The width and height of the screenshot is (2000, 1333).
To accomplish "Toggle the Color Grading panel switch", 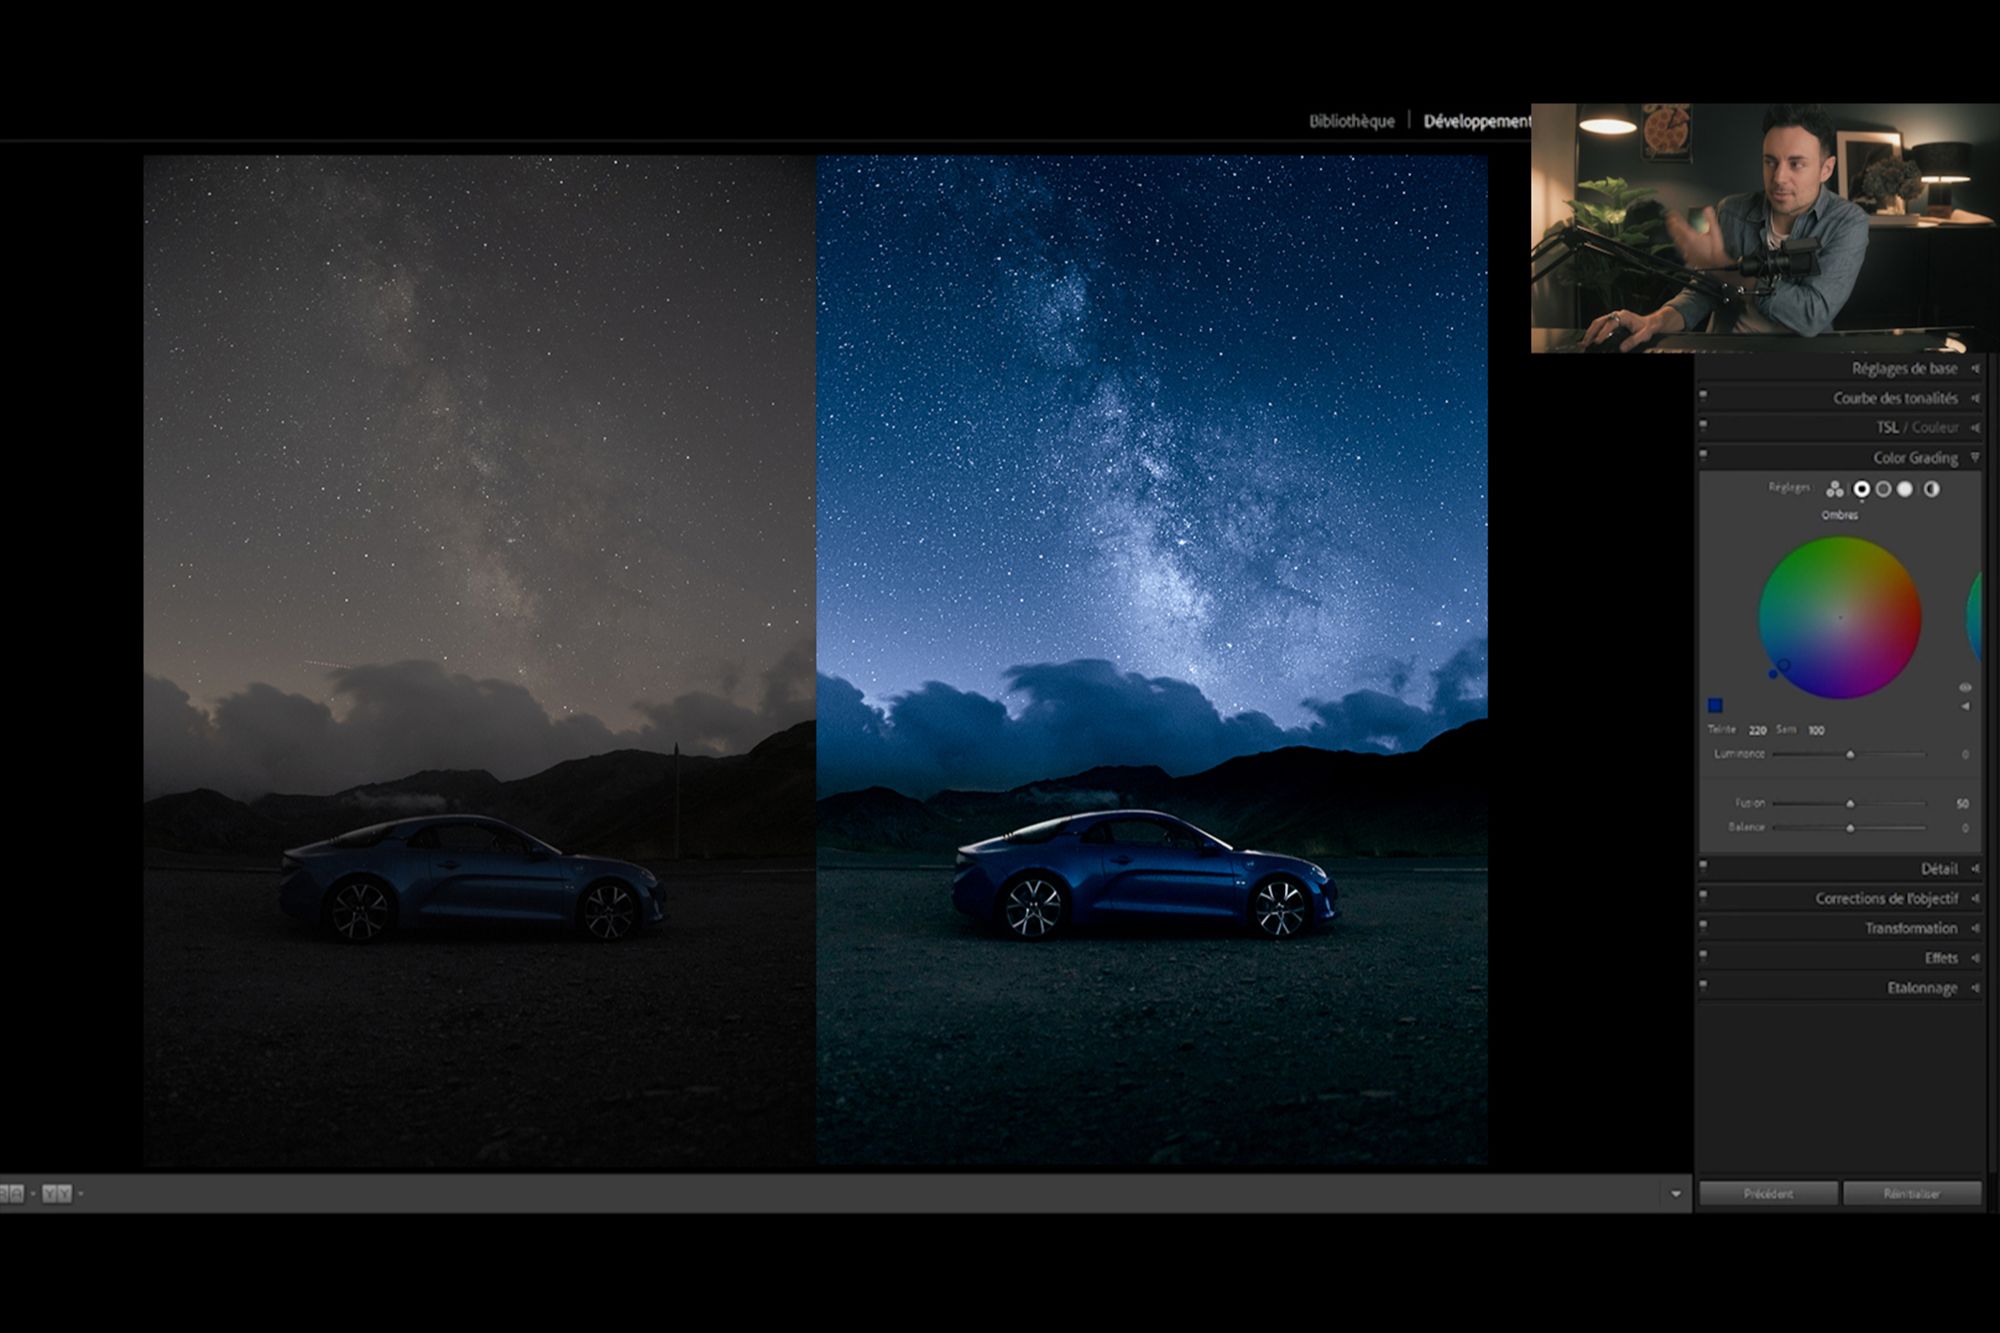I will coord(1704,455).
